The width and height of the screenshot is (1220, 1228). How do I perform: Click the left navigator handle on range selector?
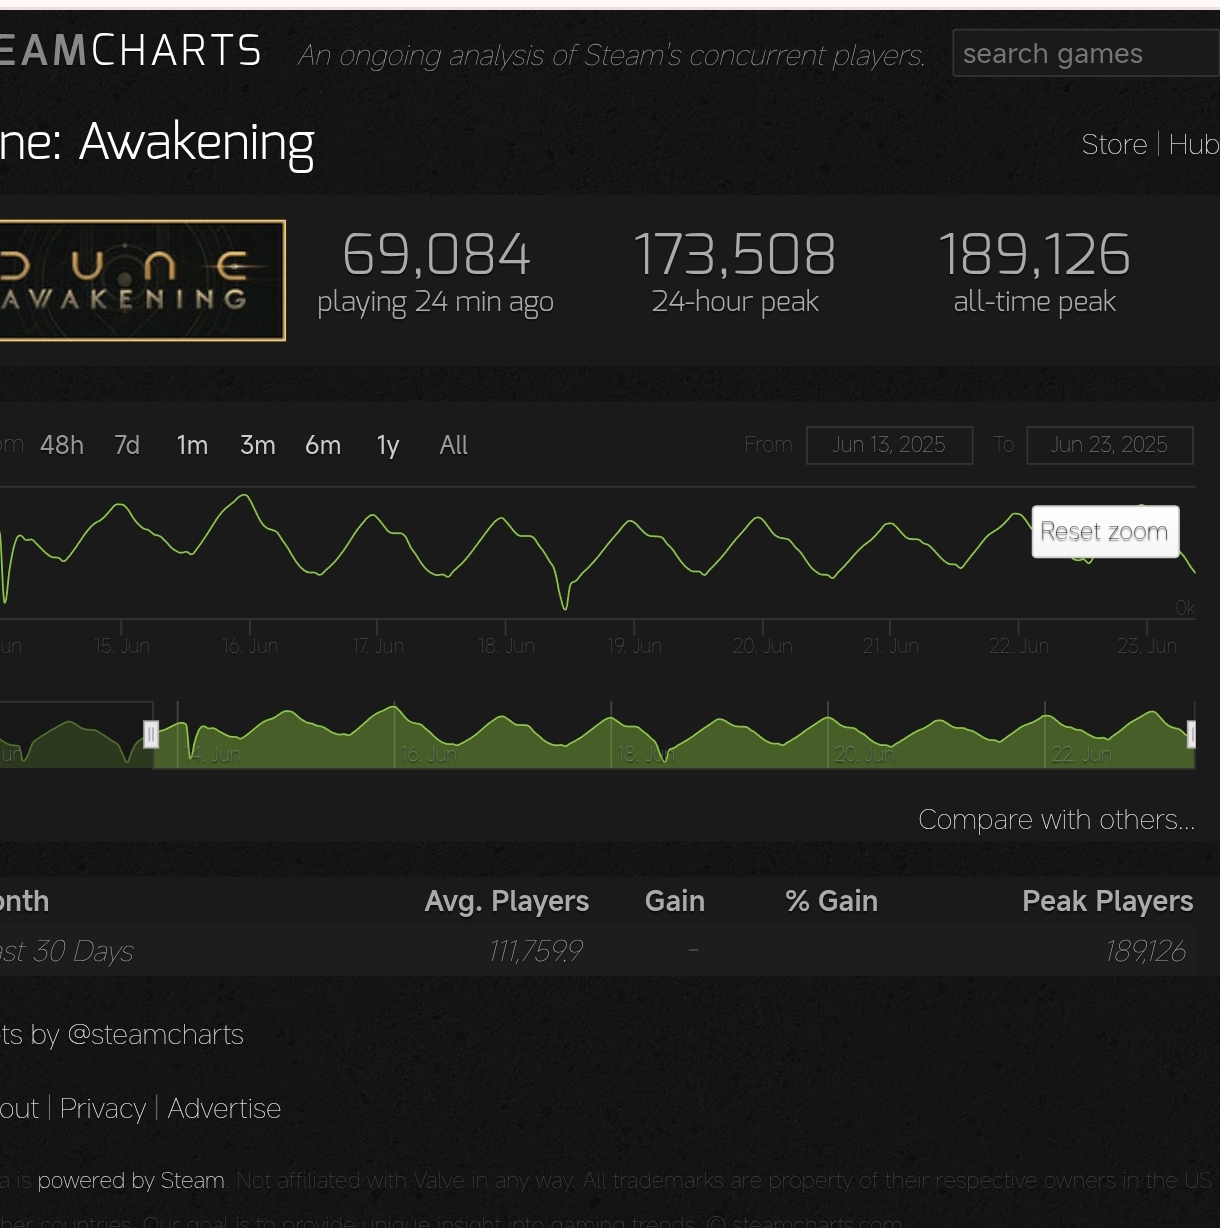[151, 735]
